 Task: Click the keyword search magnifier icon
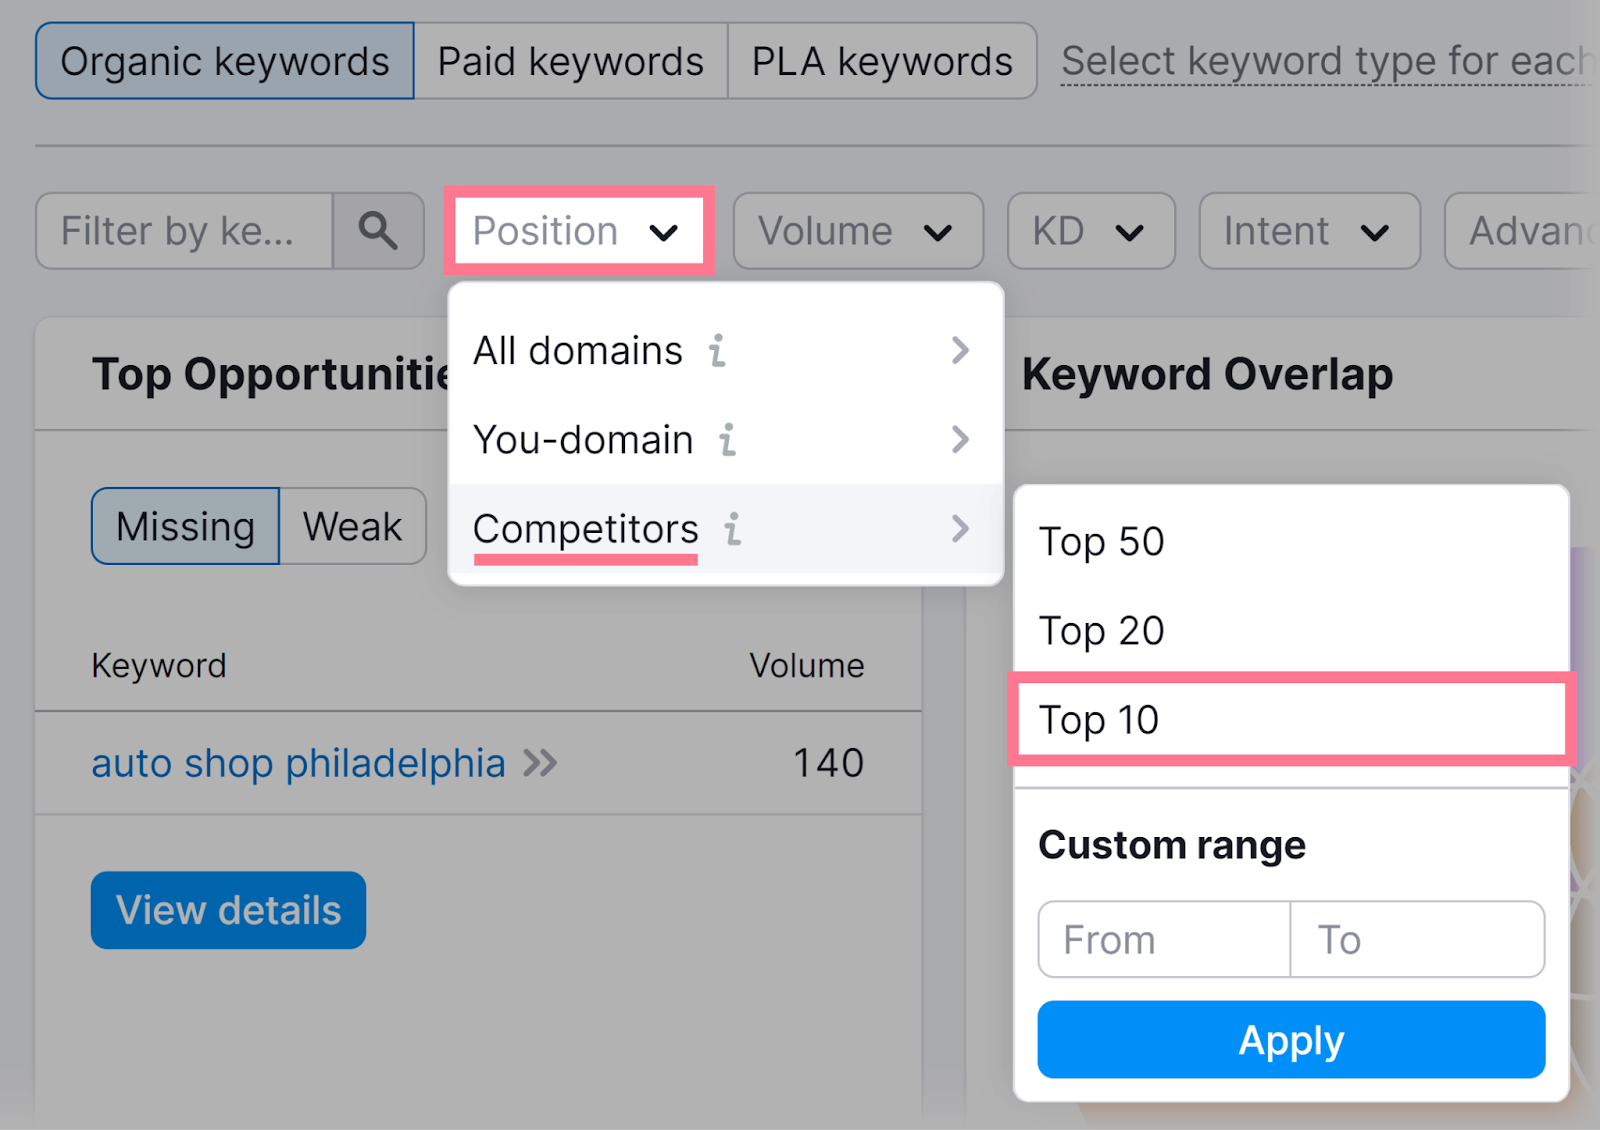click(378, 231)
